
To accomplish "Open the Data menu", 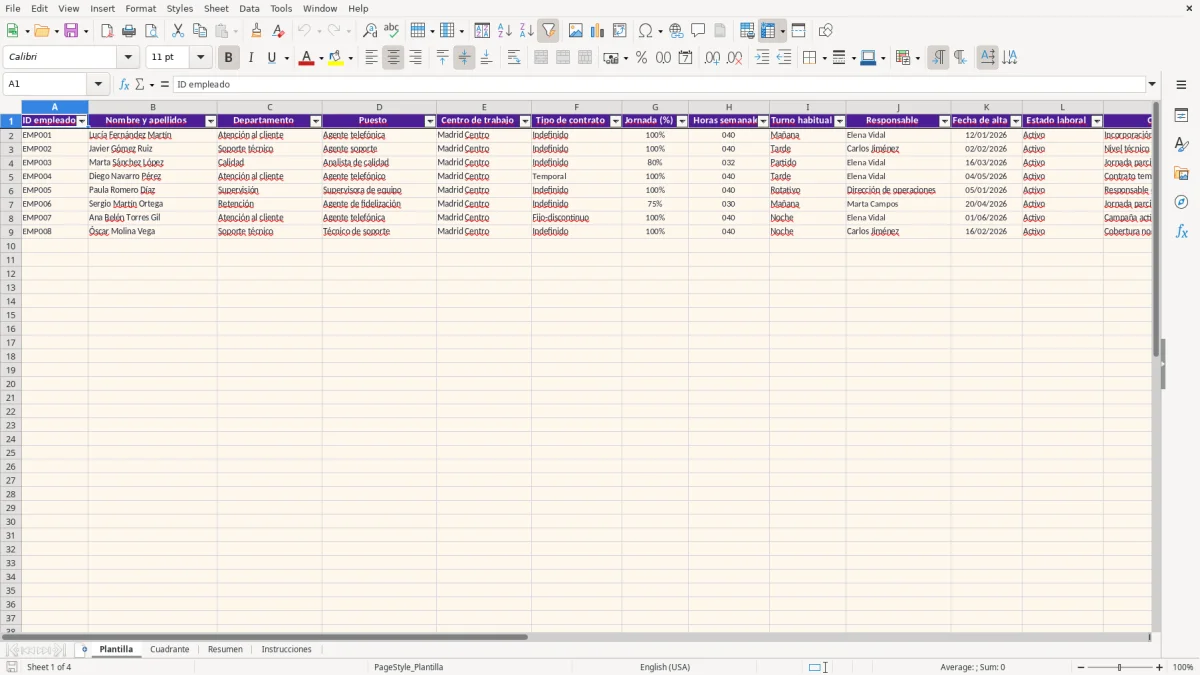I will coord(249,8).
